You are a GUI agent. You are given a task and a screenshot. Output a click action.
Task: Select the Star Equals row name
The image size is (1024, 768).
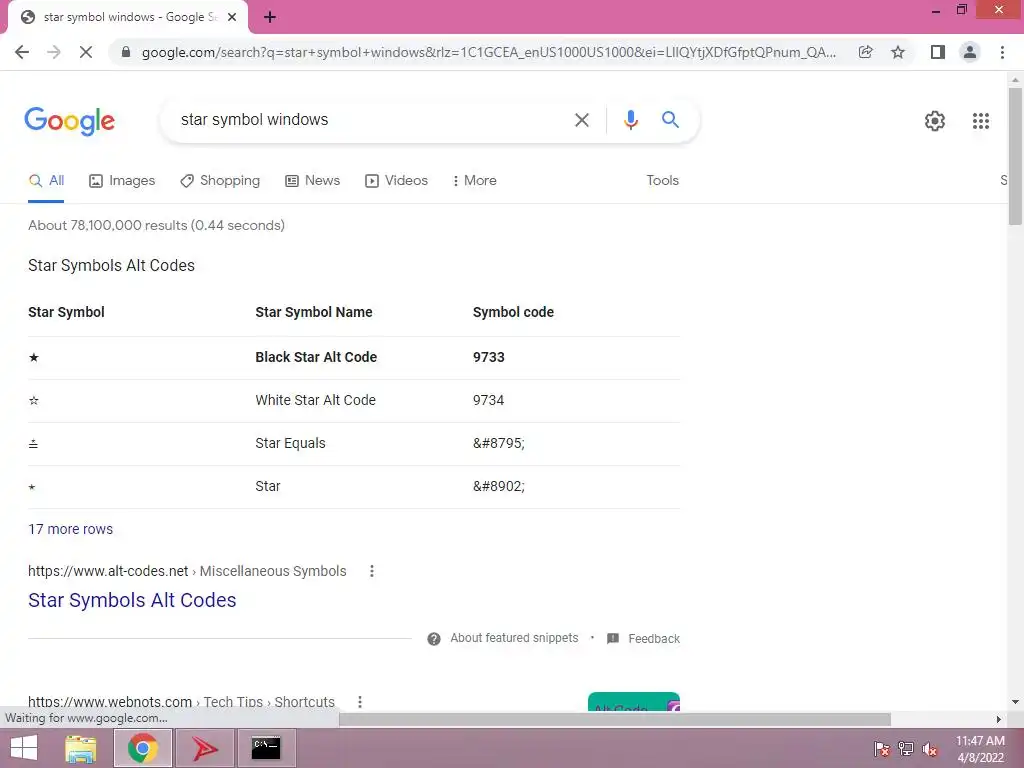tap(290, 443)
